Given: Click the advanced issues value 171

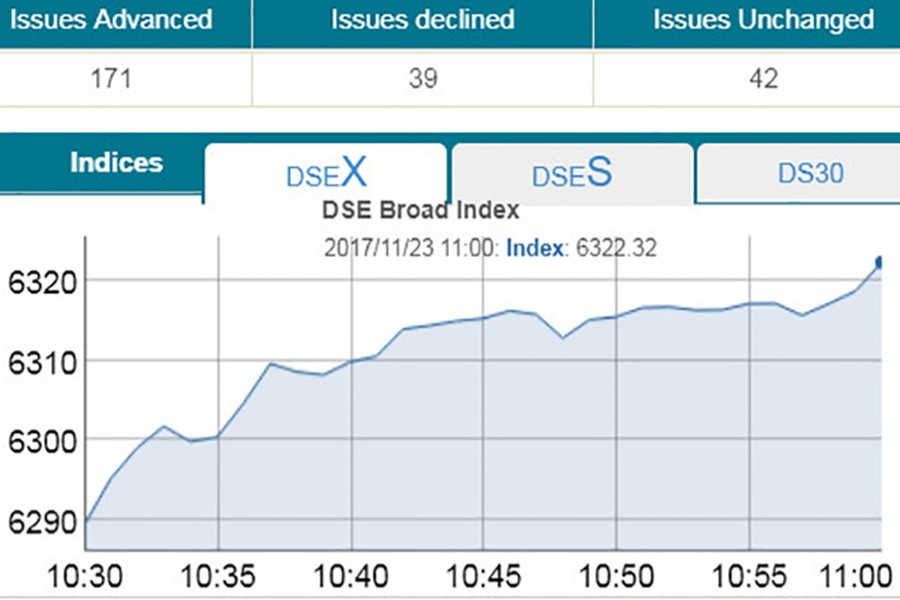Looking at the screenshot, I should point(110,78).
